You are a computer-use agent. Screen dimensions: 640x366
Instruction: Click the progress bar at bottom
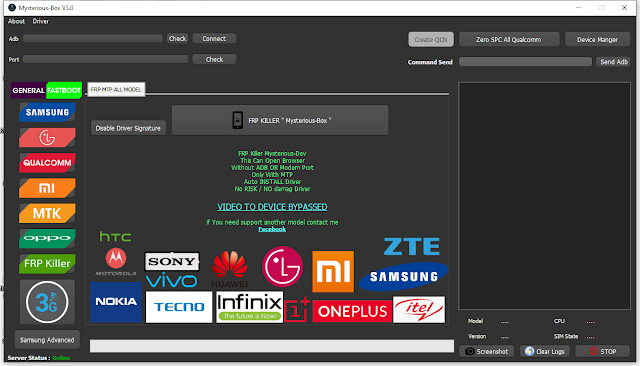[272, 346]
